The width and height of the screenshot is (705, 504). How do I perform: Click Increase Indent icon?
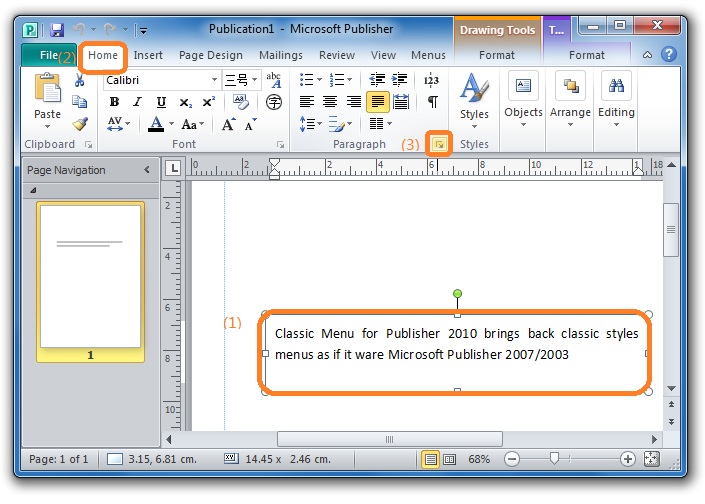pyautogui.click(x=399, y=80)
